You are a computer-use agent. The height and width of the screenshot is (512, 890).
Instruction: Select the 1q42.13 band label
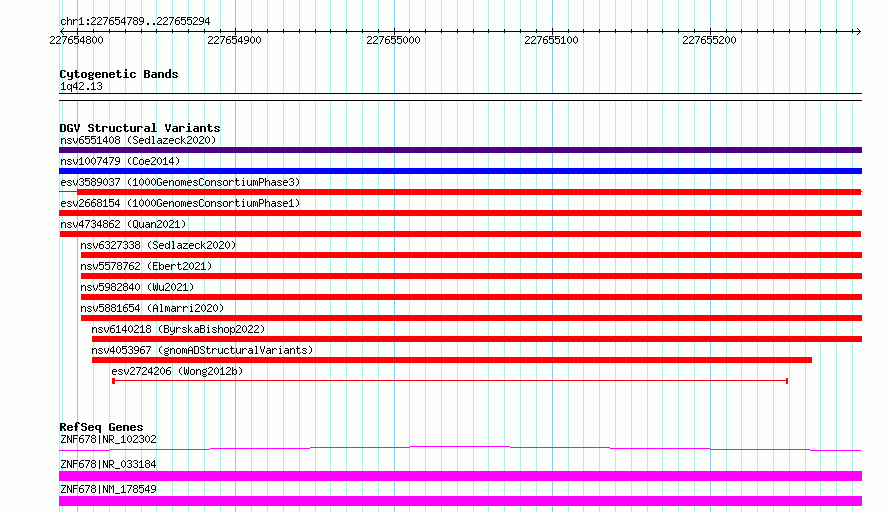click(81, 86)
